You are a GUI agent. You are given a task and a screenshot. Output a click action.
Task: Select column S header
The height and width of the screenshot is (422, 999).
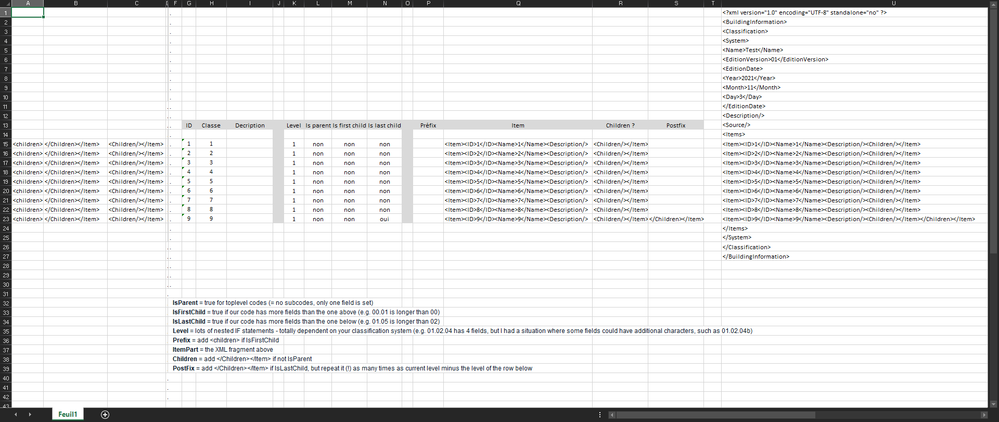pos(676,3)
